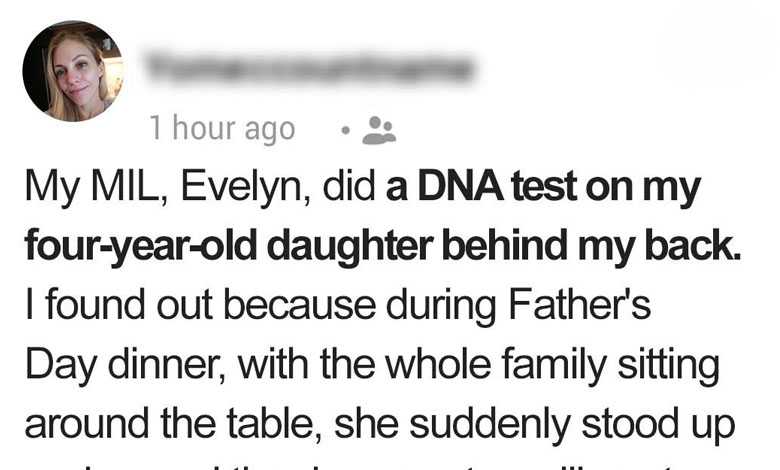Click the friends audience icon
Screen dimensions: 780x470
point(379,128)
